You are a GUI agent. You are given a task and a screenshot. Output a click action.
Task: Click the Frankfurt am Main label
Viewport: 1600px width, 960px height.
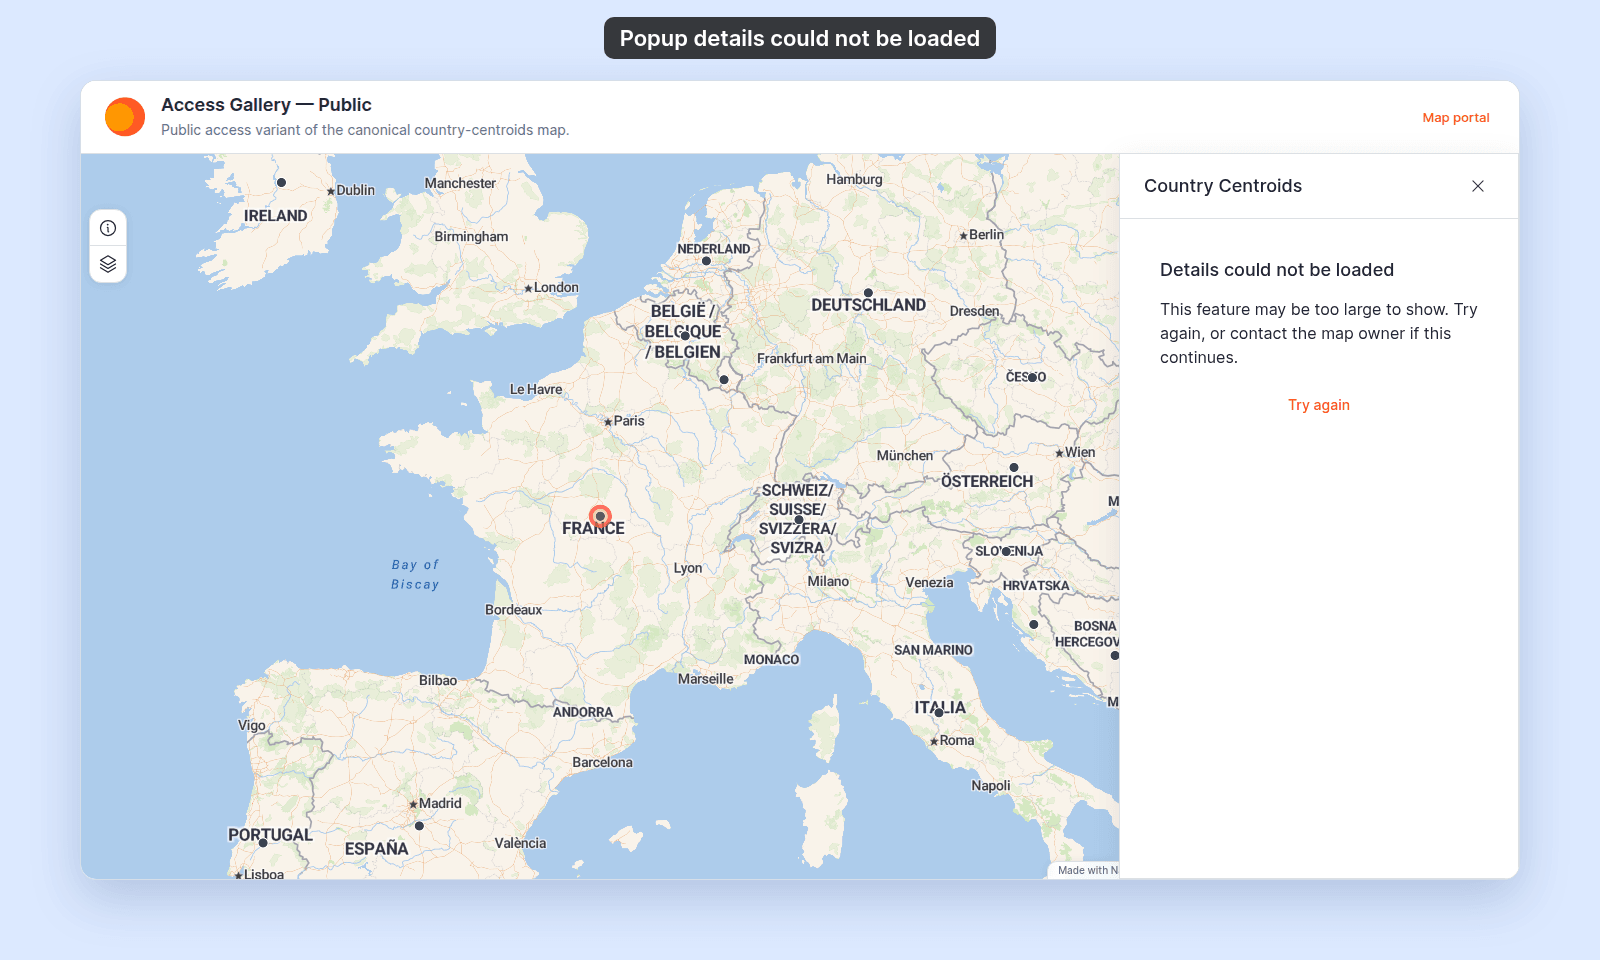[812, 359]
